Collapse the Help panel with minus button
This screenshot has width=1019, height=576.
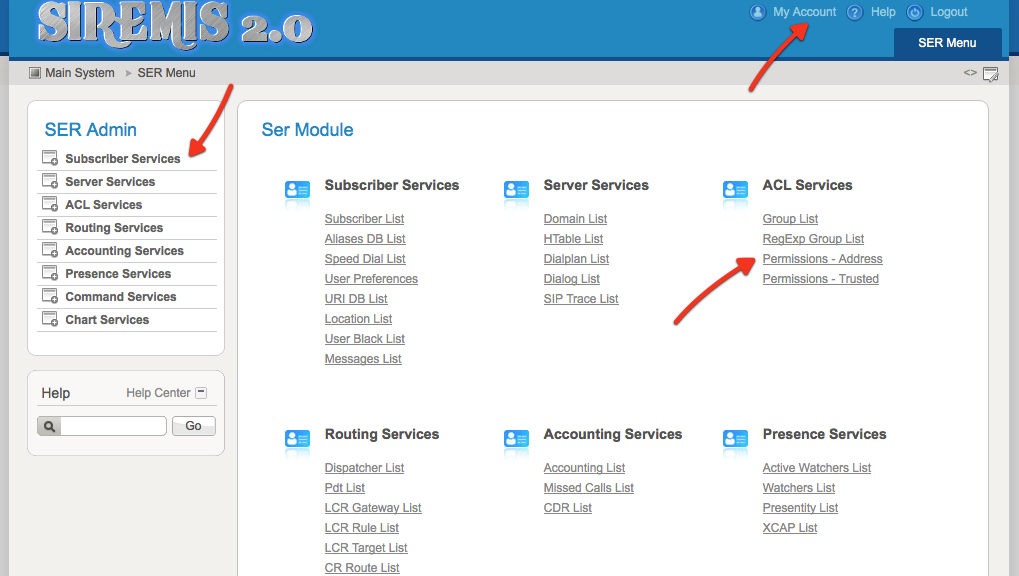point(201,393)
